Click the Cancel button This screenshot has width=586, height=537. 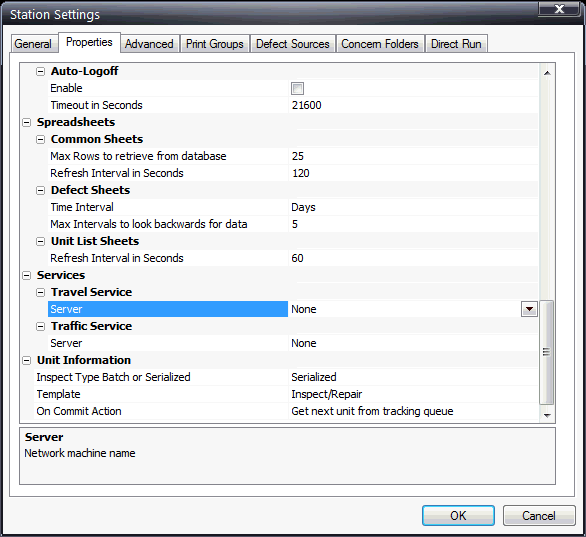pyautogui.click(x=539, y=516)
